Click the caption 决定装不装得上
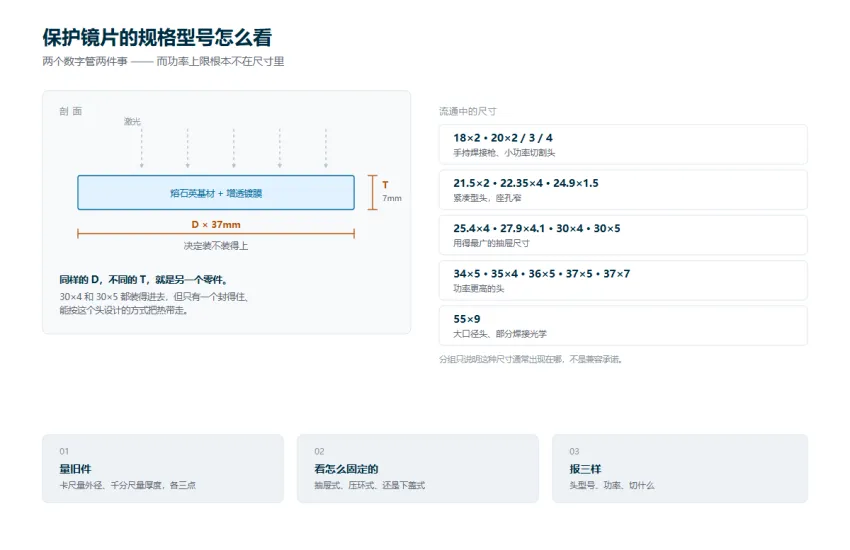The image size is (850, 550). (x=216, y=246)
